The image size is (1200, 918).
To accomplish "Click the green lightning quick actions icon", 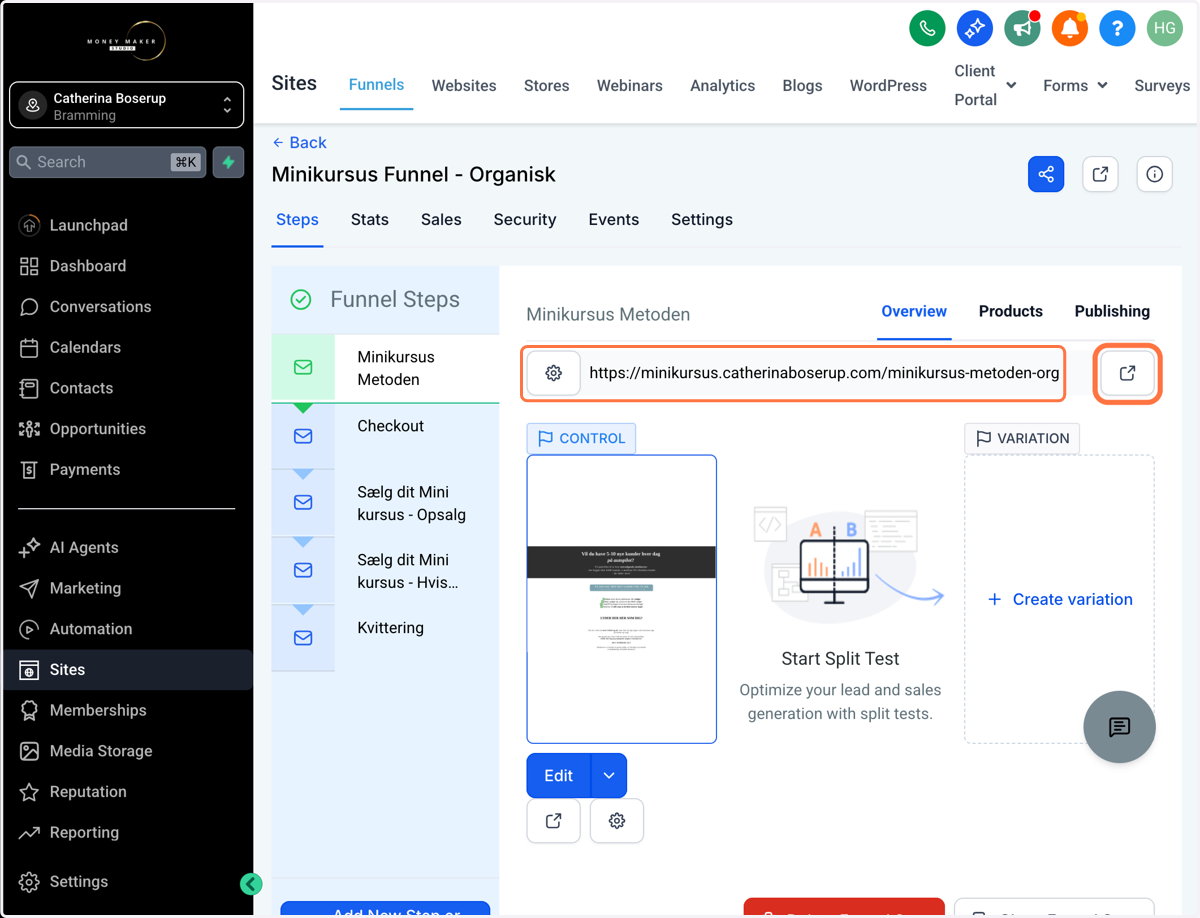I will pyautogui.click(x=229, y=162).
